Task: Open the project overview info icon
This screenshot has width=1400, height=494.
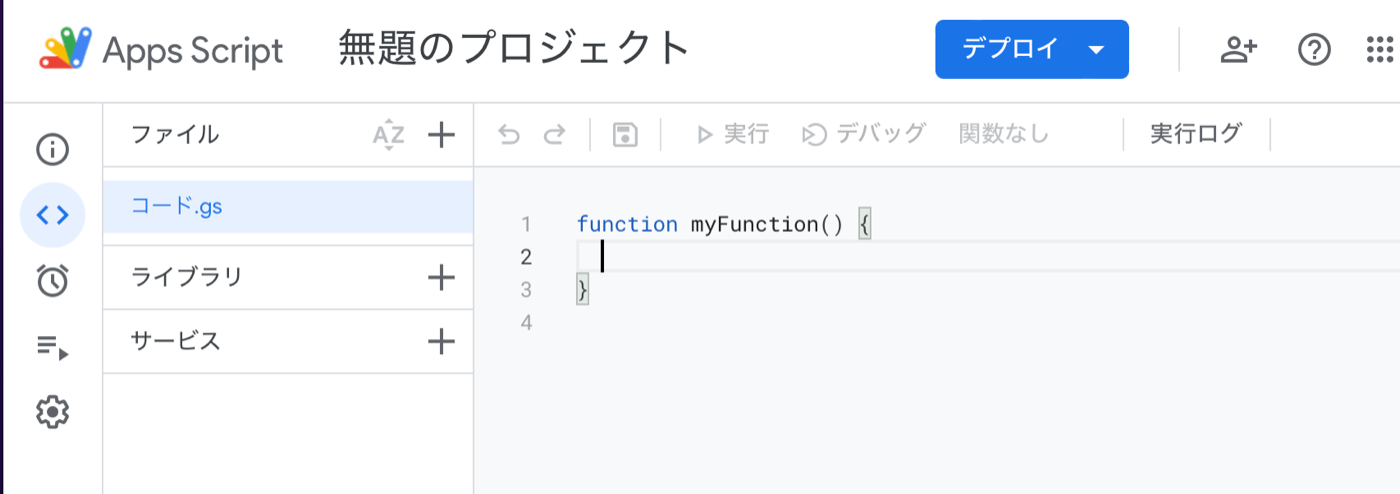Action: click(52, 150)
